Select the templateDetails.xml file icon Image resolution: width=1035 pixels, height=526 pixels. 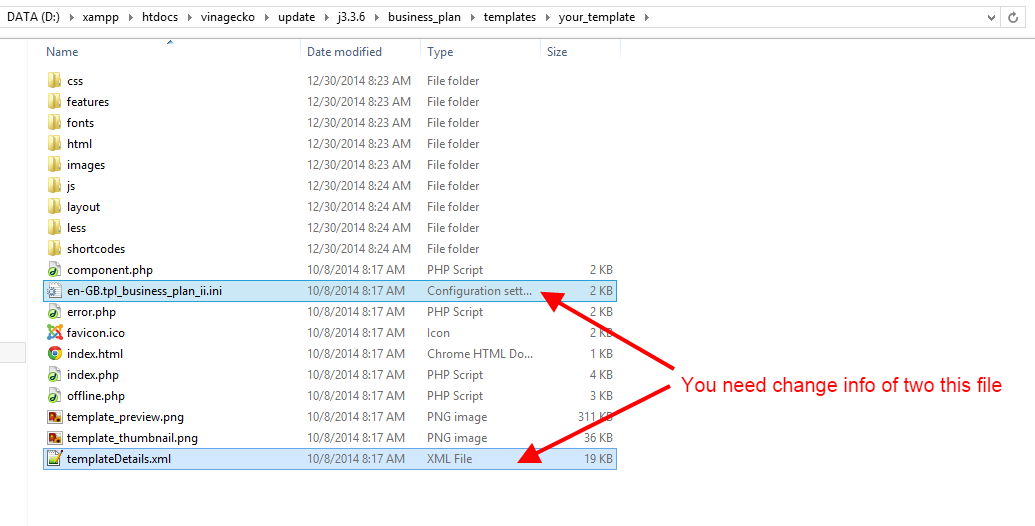(x=54, y=459)
